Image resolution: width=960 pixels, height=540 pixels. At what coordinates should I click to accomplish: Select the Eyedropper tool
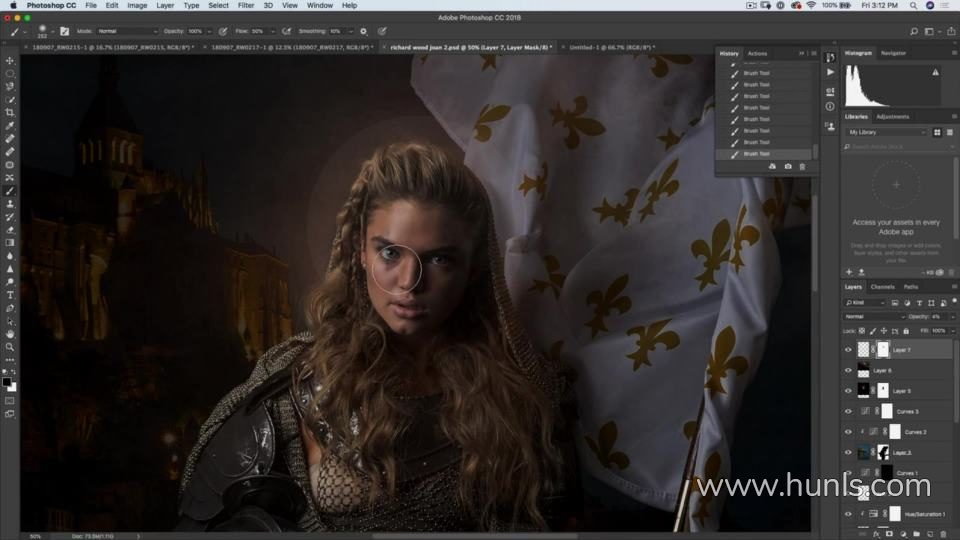pyautogui.click(x=10, y=126)
